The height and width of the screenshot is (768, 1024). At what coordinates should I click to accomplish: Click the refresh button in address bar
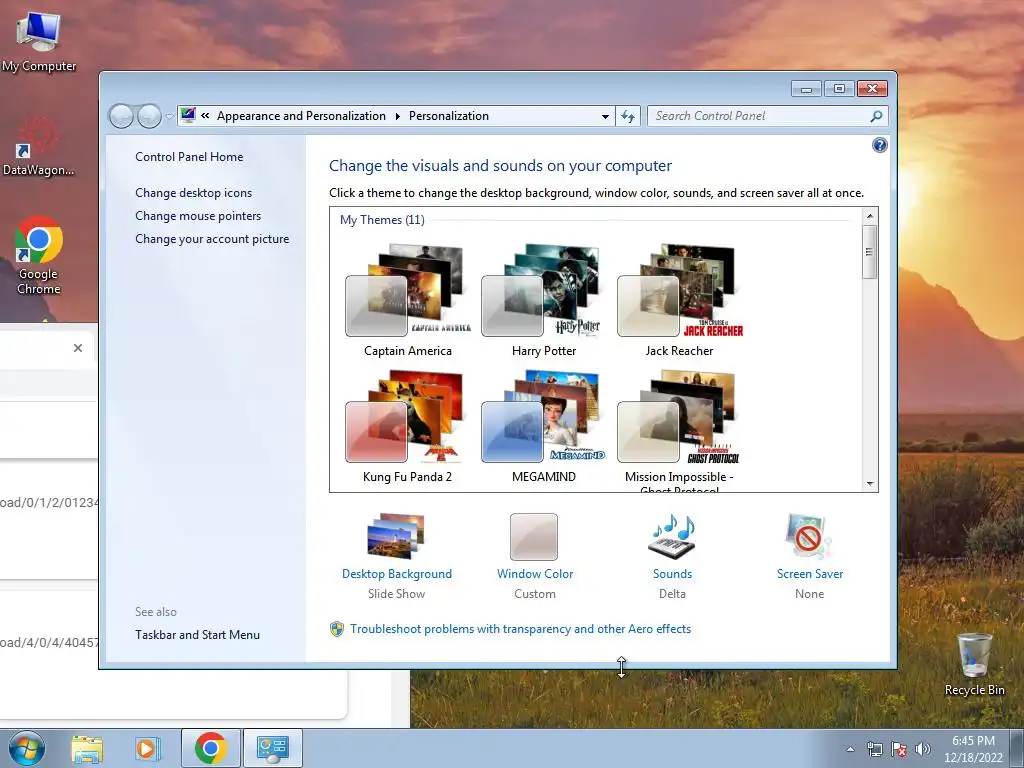[x=628, y=116]
